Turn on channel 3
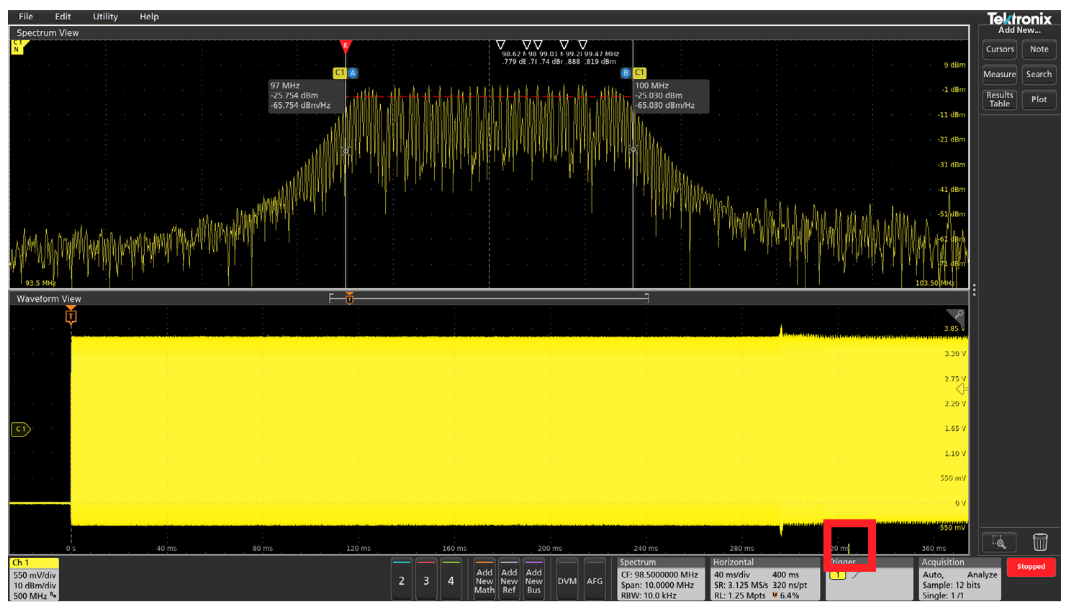The image size is (1068, 607). click(x=426, y=579)
